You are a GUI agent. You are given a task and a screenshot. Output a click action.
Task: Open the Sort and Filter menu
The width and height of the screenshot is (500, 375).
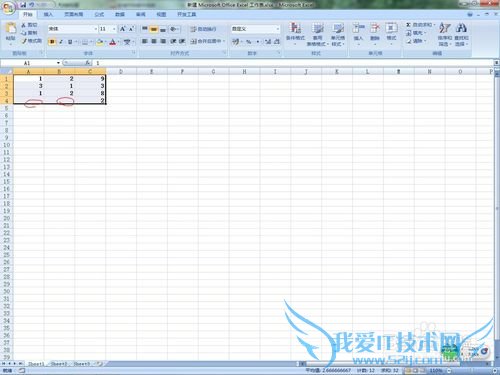click(445, 34)
